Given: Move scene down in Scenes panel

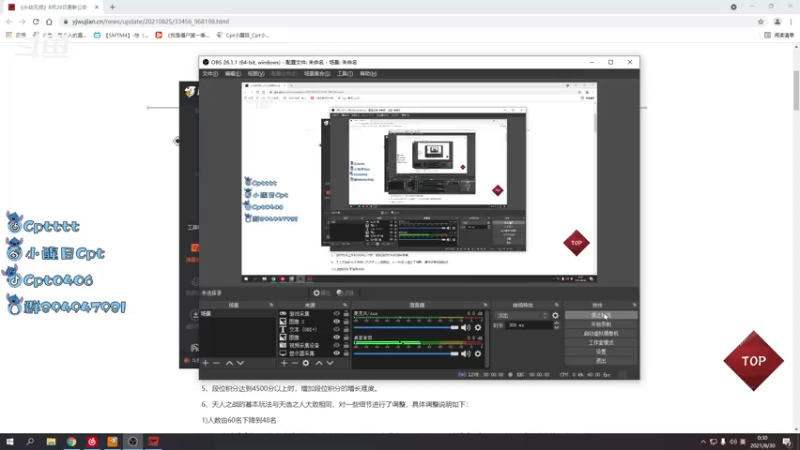Looking at the screenshot, I should pos(240,363).
